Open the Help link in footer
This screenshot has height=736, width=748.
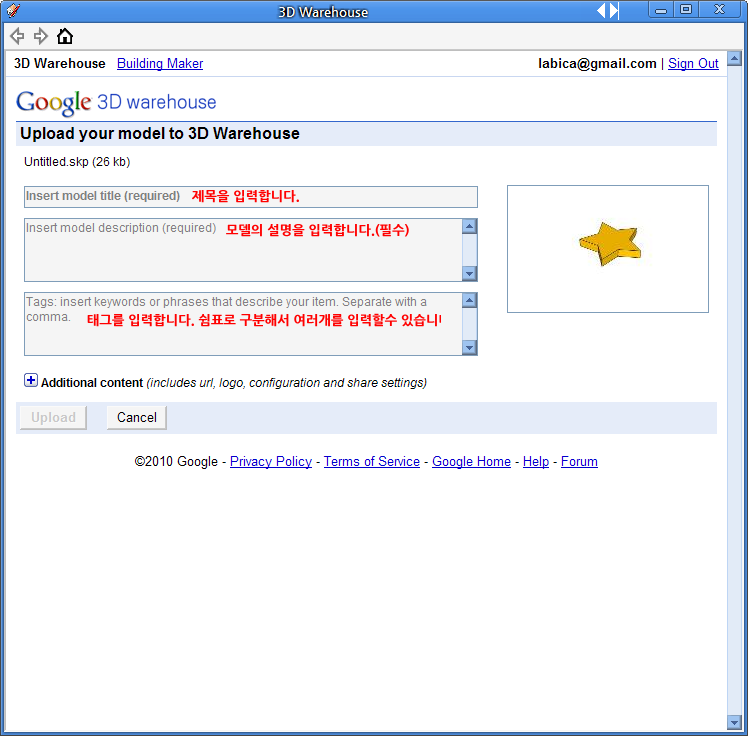[536, 461]
